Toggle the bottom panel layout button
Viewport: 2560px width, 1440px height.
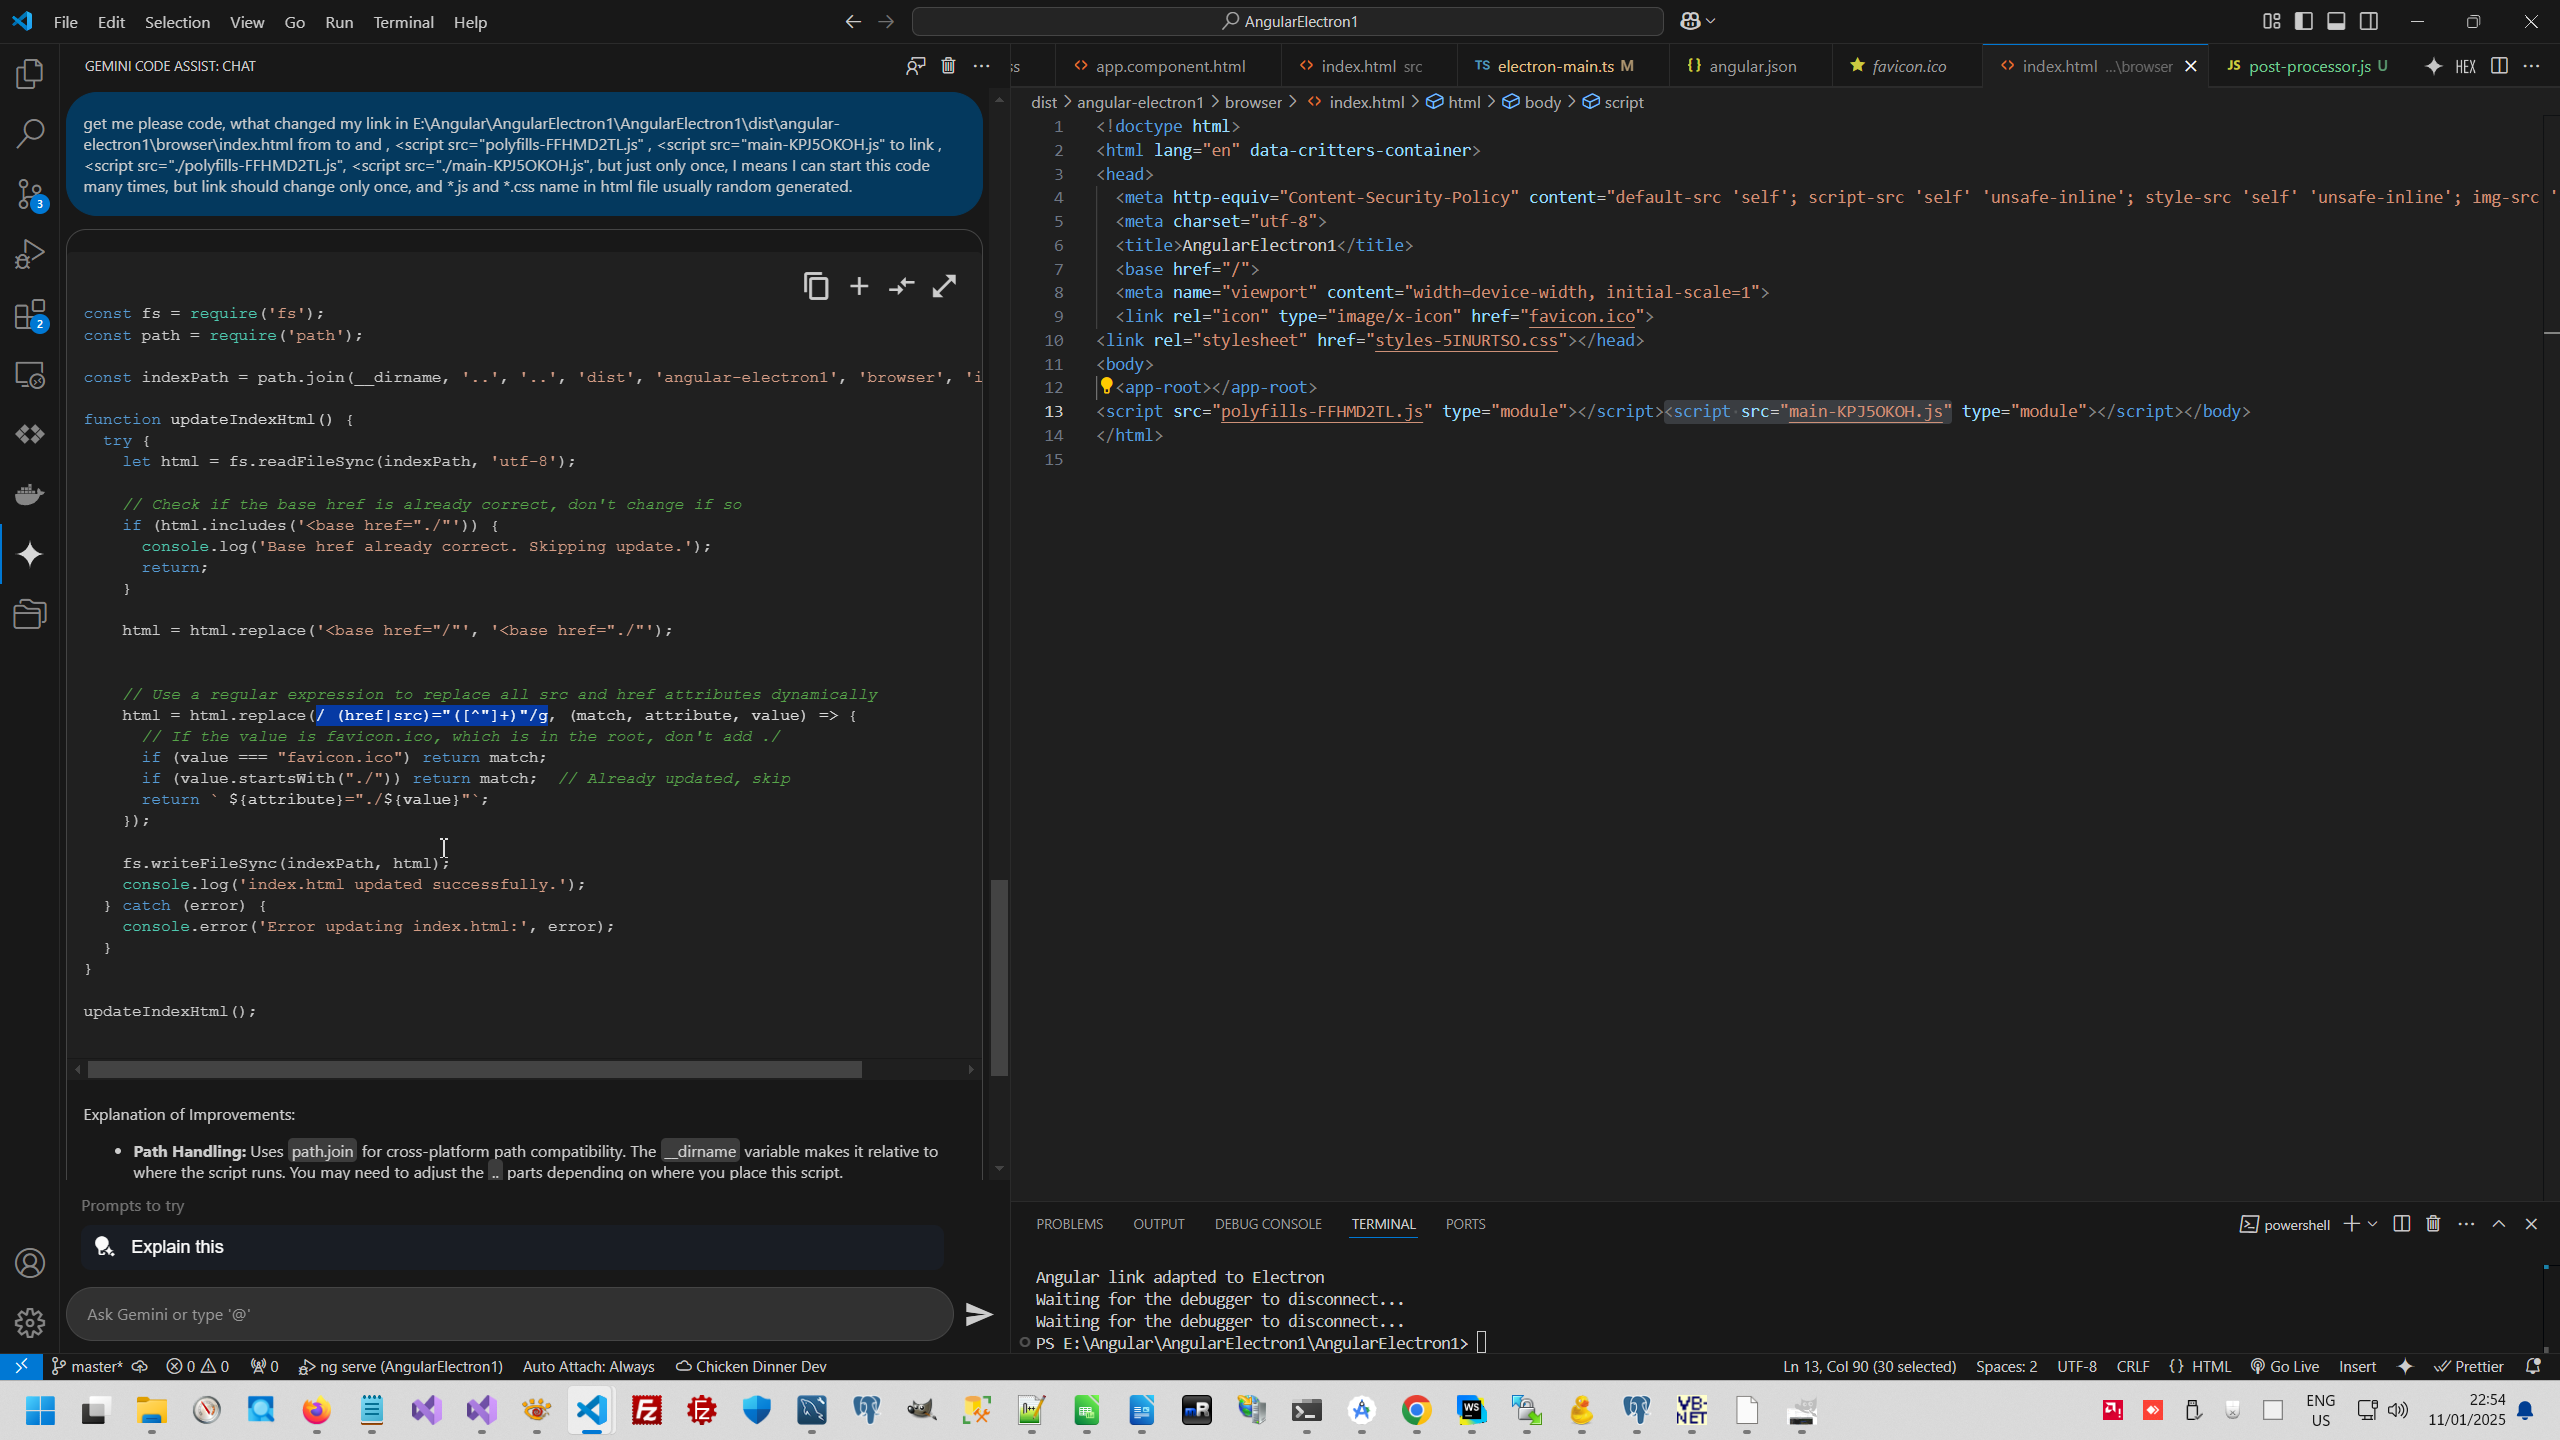tap(2336, 21)
